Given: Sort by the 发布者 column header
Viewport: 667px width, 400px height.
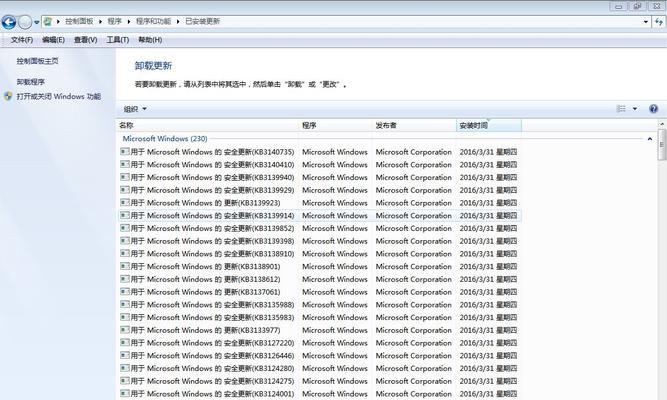Looking at the screenshot, I should (x=414, y=126).
